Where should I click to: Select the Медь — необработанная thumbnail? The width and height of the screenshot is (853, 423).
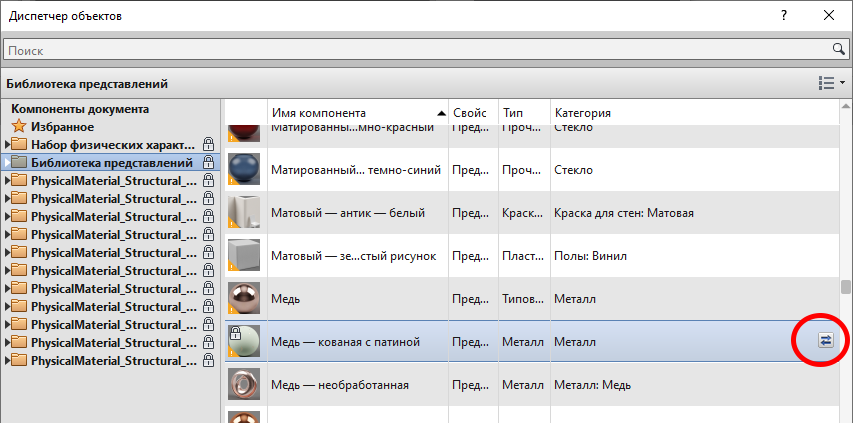pos(244,384)
